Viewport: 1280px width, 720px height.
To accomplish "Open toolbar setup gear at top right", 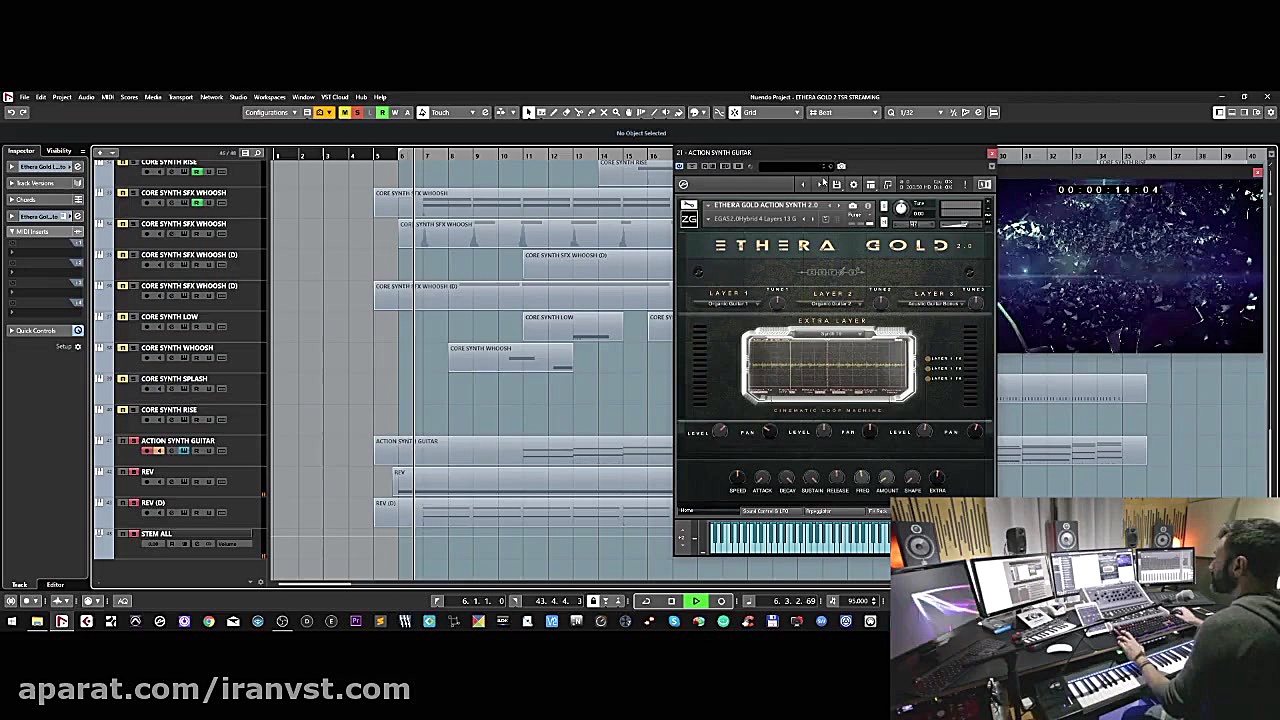I will 1269,112.
